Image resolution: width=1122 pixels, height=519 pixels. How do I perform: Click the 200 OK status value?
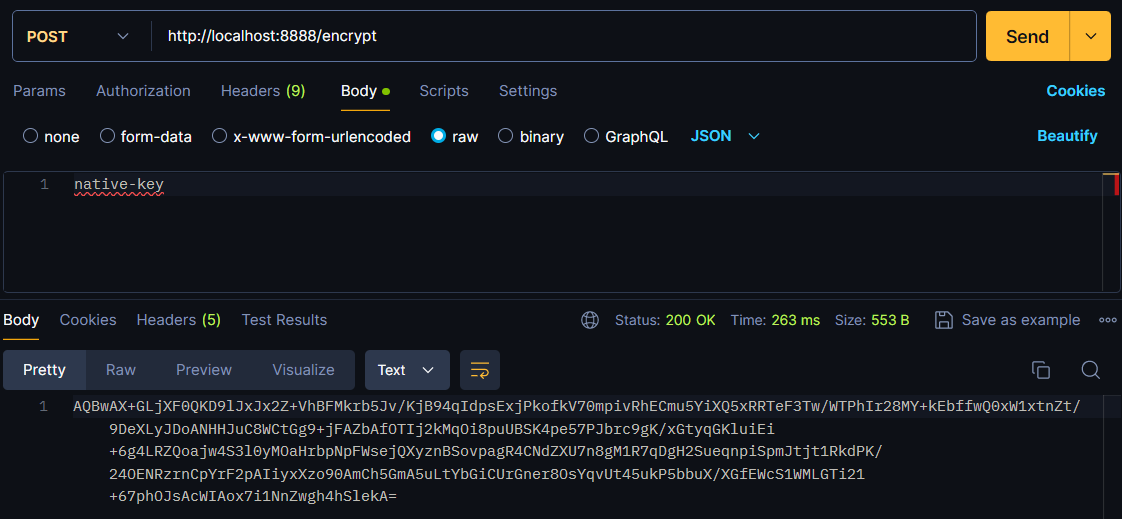click(691, 320)
